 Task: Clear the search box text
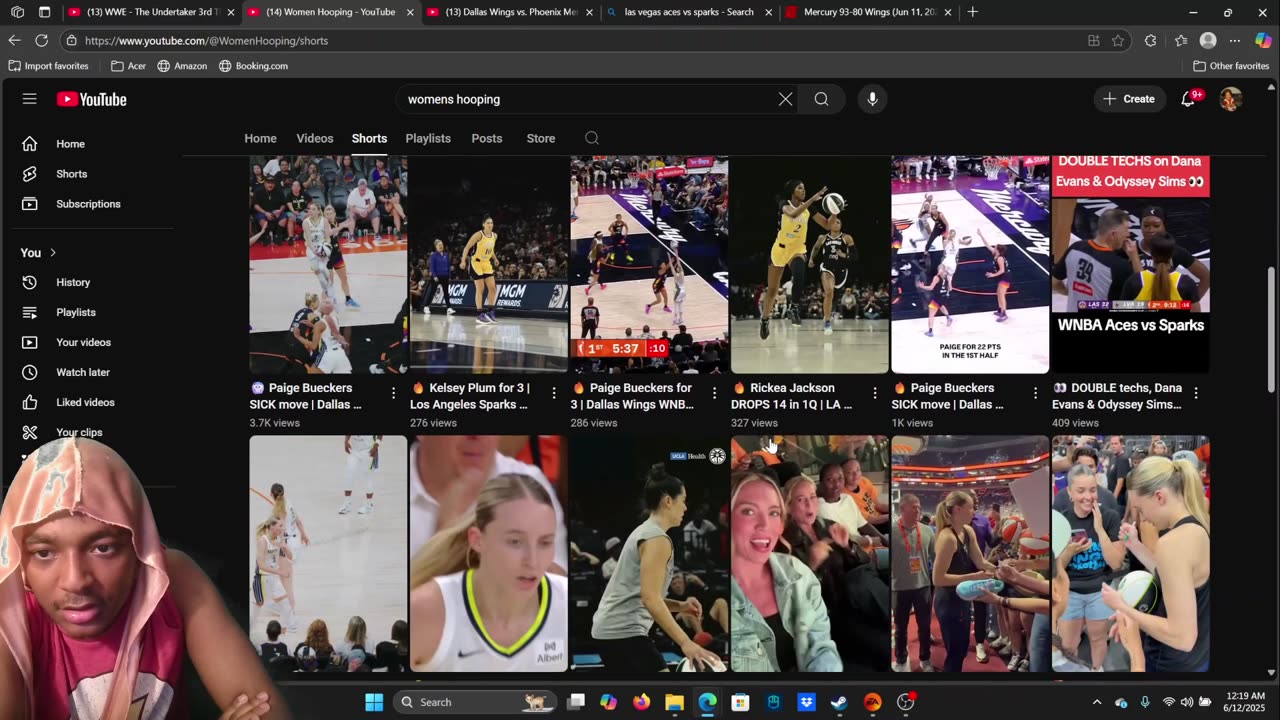click(x=785, y=99)
